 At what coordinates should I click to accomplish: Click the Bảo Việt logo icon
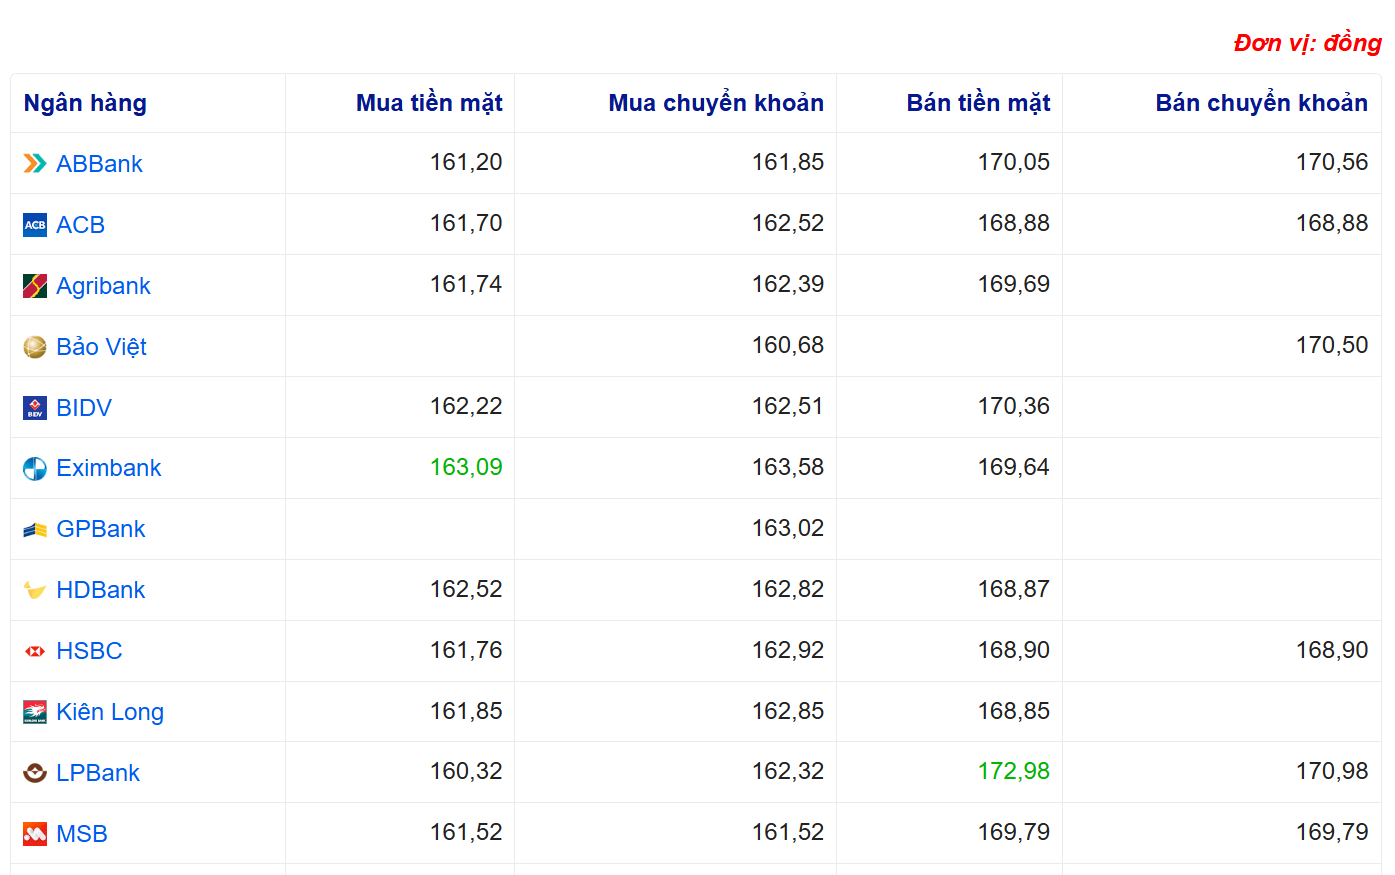35,347
